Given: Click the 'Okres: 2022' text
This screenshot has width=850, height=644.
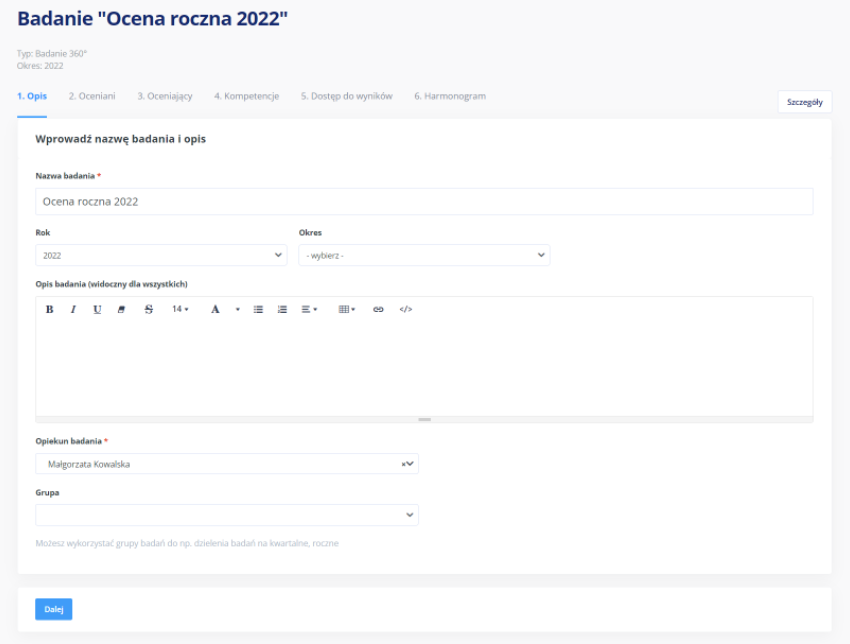Looking at the screenshot, I should coord(40,66).
